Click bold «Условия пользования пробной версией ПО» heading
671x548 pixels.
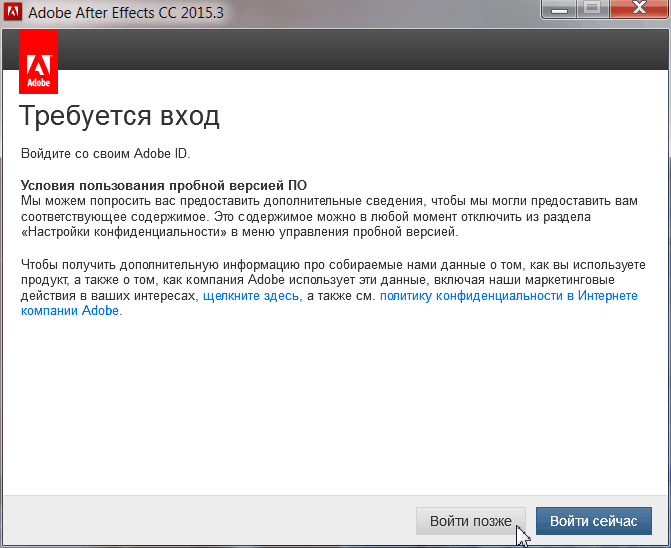pyautogui.click(x=164, y=186)
